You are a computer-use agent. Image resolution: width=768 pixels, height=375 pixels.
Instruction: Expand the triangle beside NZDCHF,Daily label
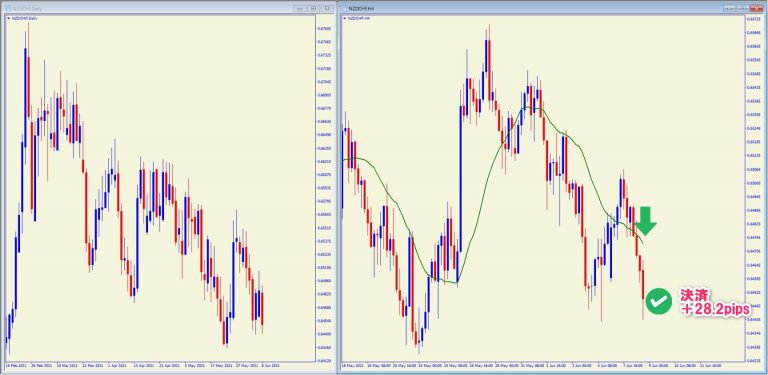click(x=8, y=19)
